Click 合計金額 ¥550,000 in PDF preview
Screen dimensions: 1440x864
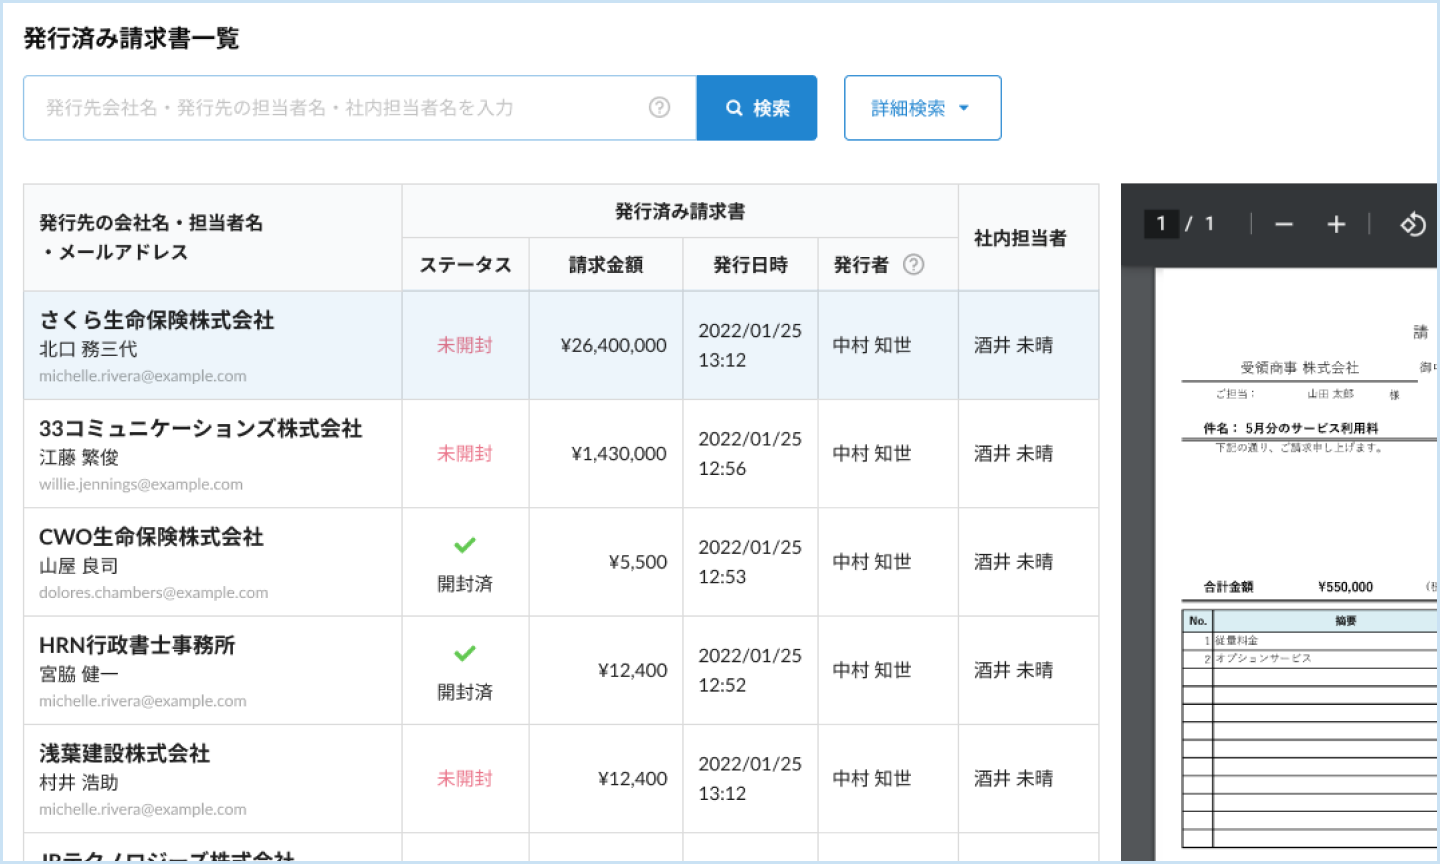tap(1288, 587)
